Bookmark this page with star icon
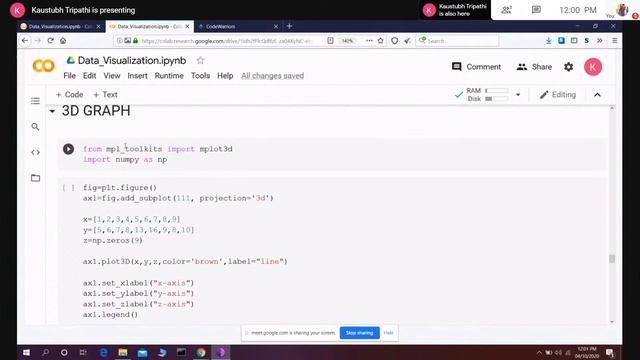Screen dimensions: 640x360 pos(380,41)
